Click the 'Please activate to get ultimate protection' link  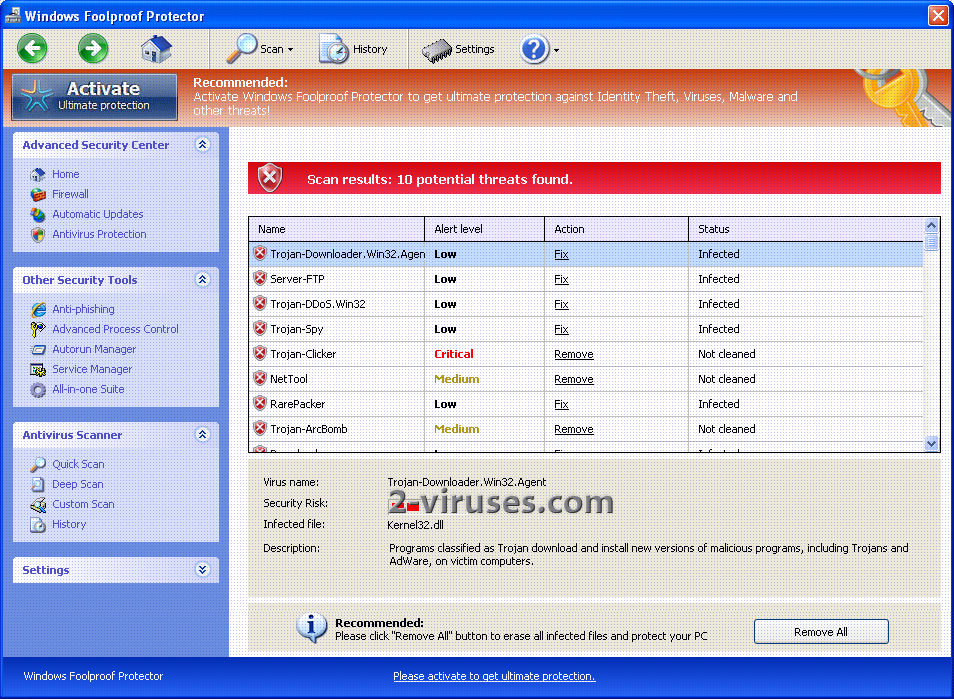click(x=494, y=676)
